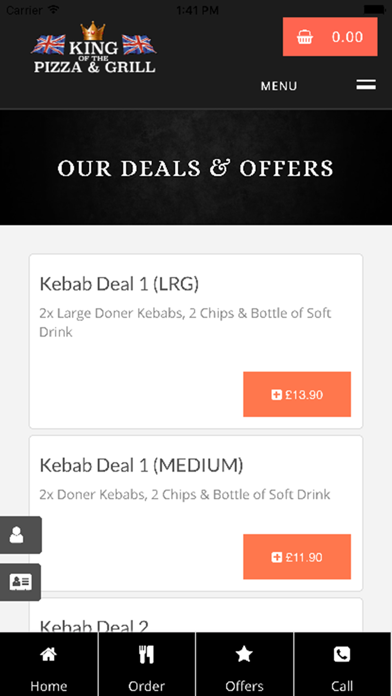Tap the Home house icon

point(48,654)
